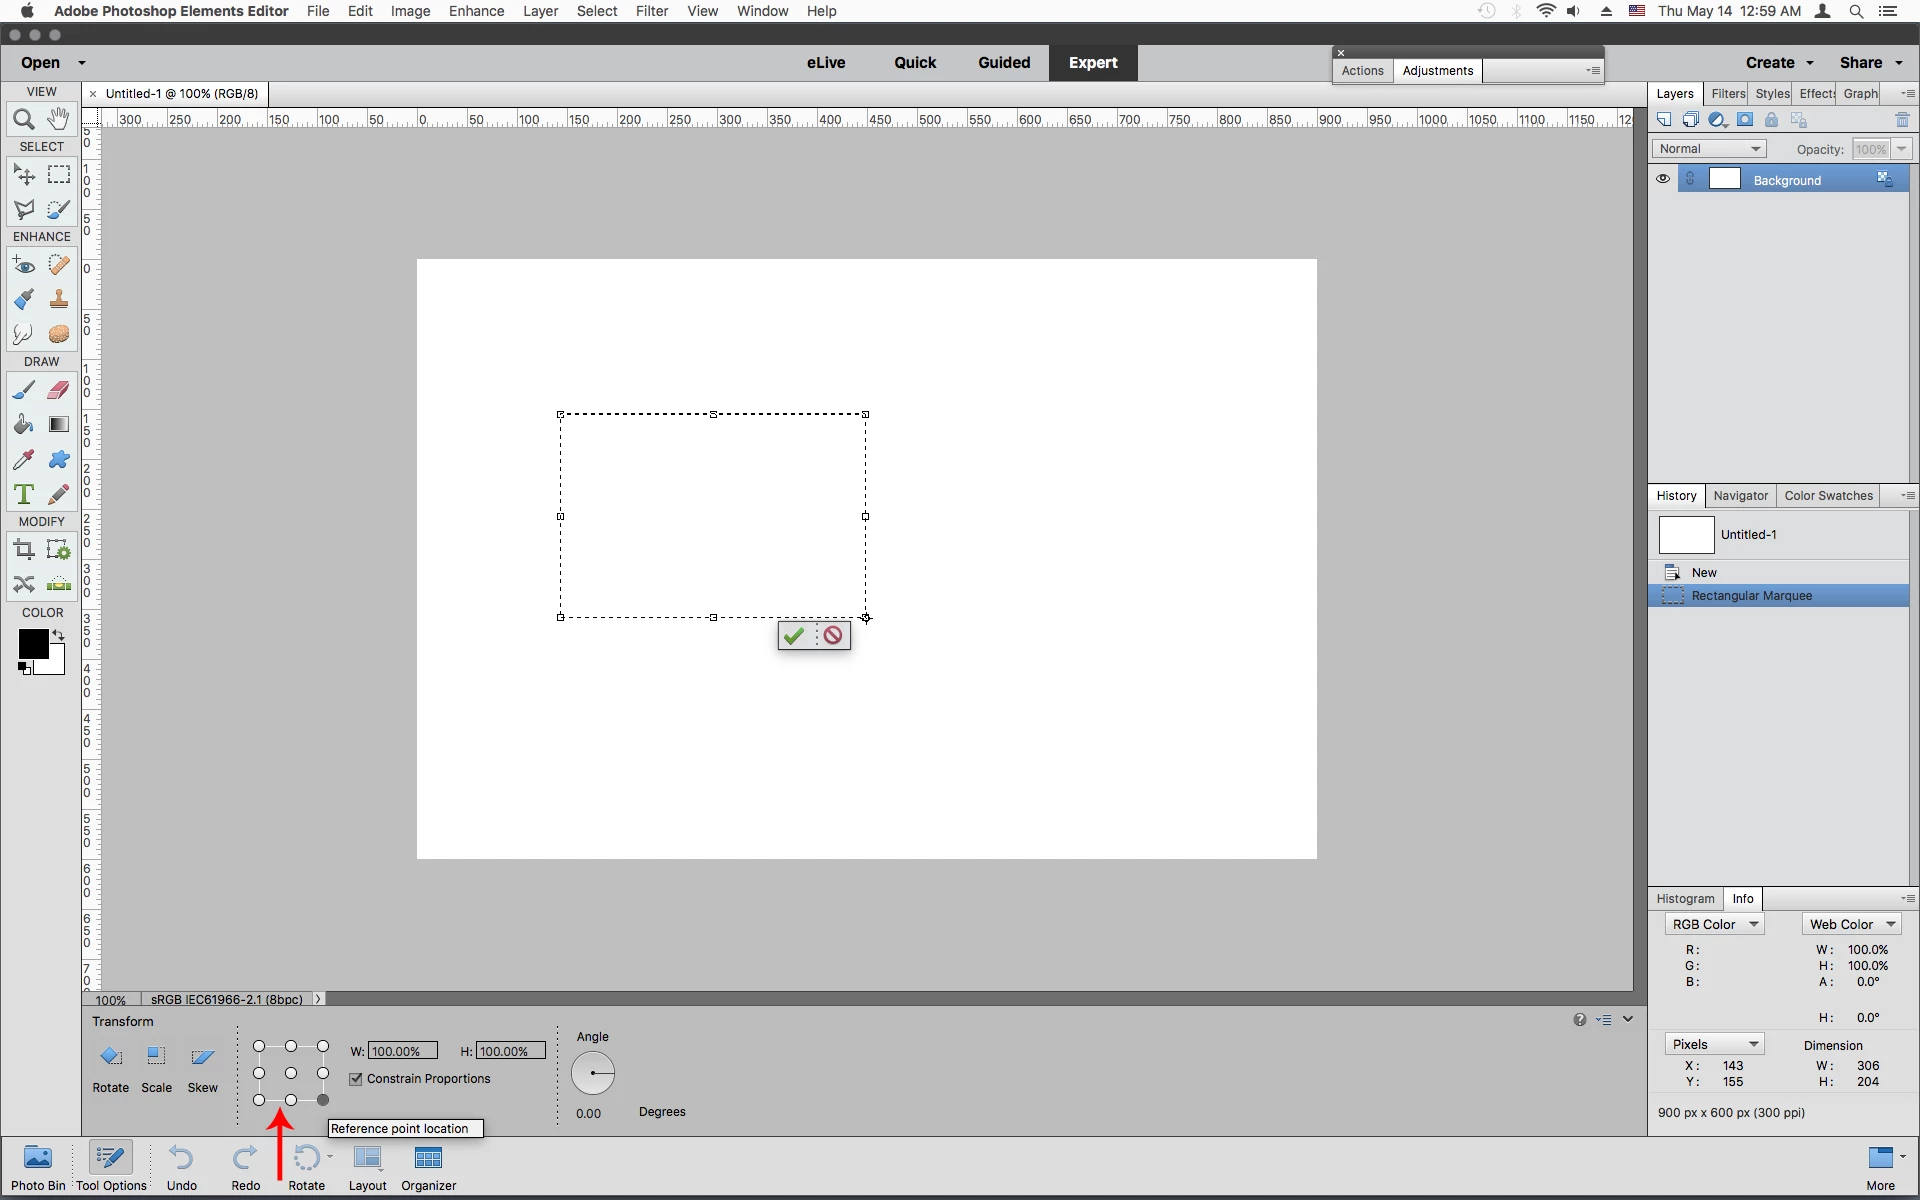The height and width of the screenshot is (1200, 1920).
Task: Open the Normal blend mode dropdown
Action: coord(1709,149)
